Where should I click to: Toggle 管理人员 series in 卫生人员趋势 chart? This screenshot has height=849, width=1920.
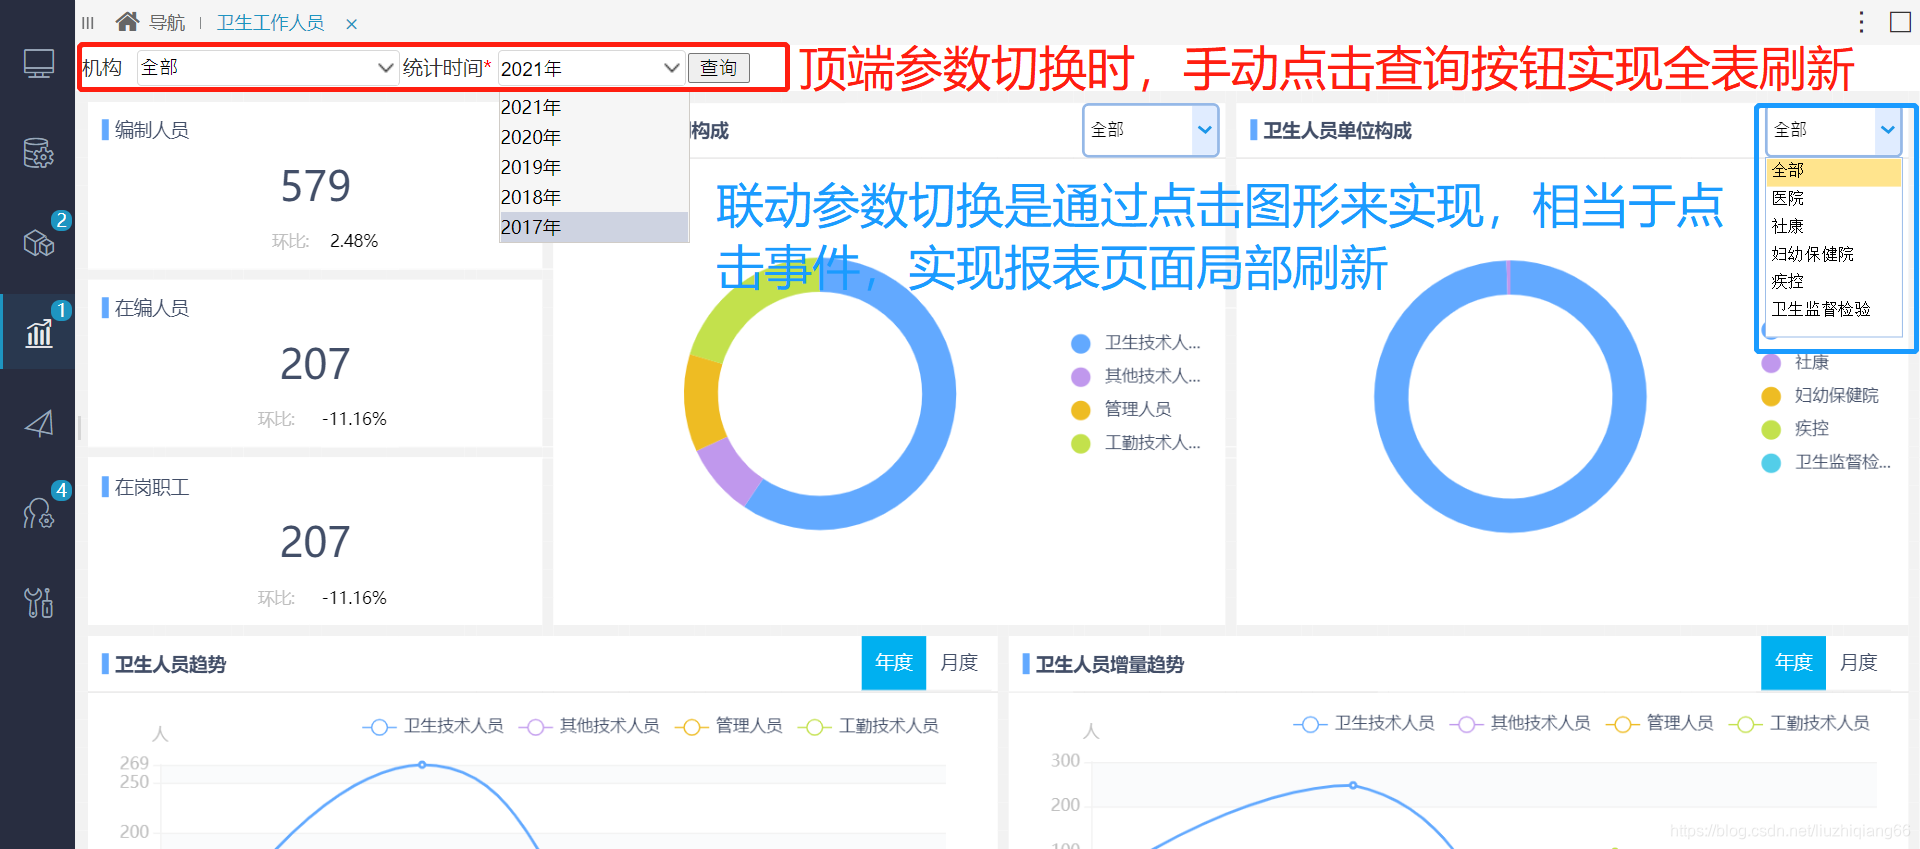pyautogui.click(x=729, y=726)
